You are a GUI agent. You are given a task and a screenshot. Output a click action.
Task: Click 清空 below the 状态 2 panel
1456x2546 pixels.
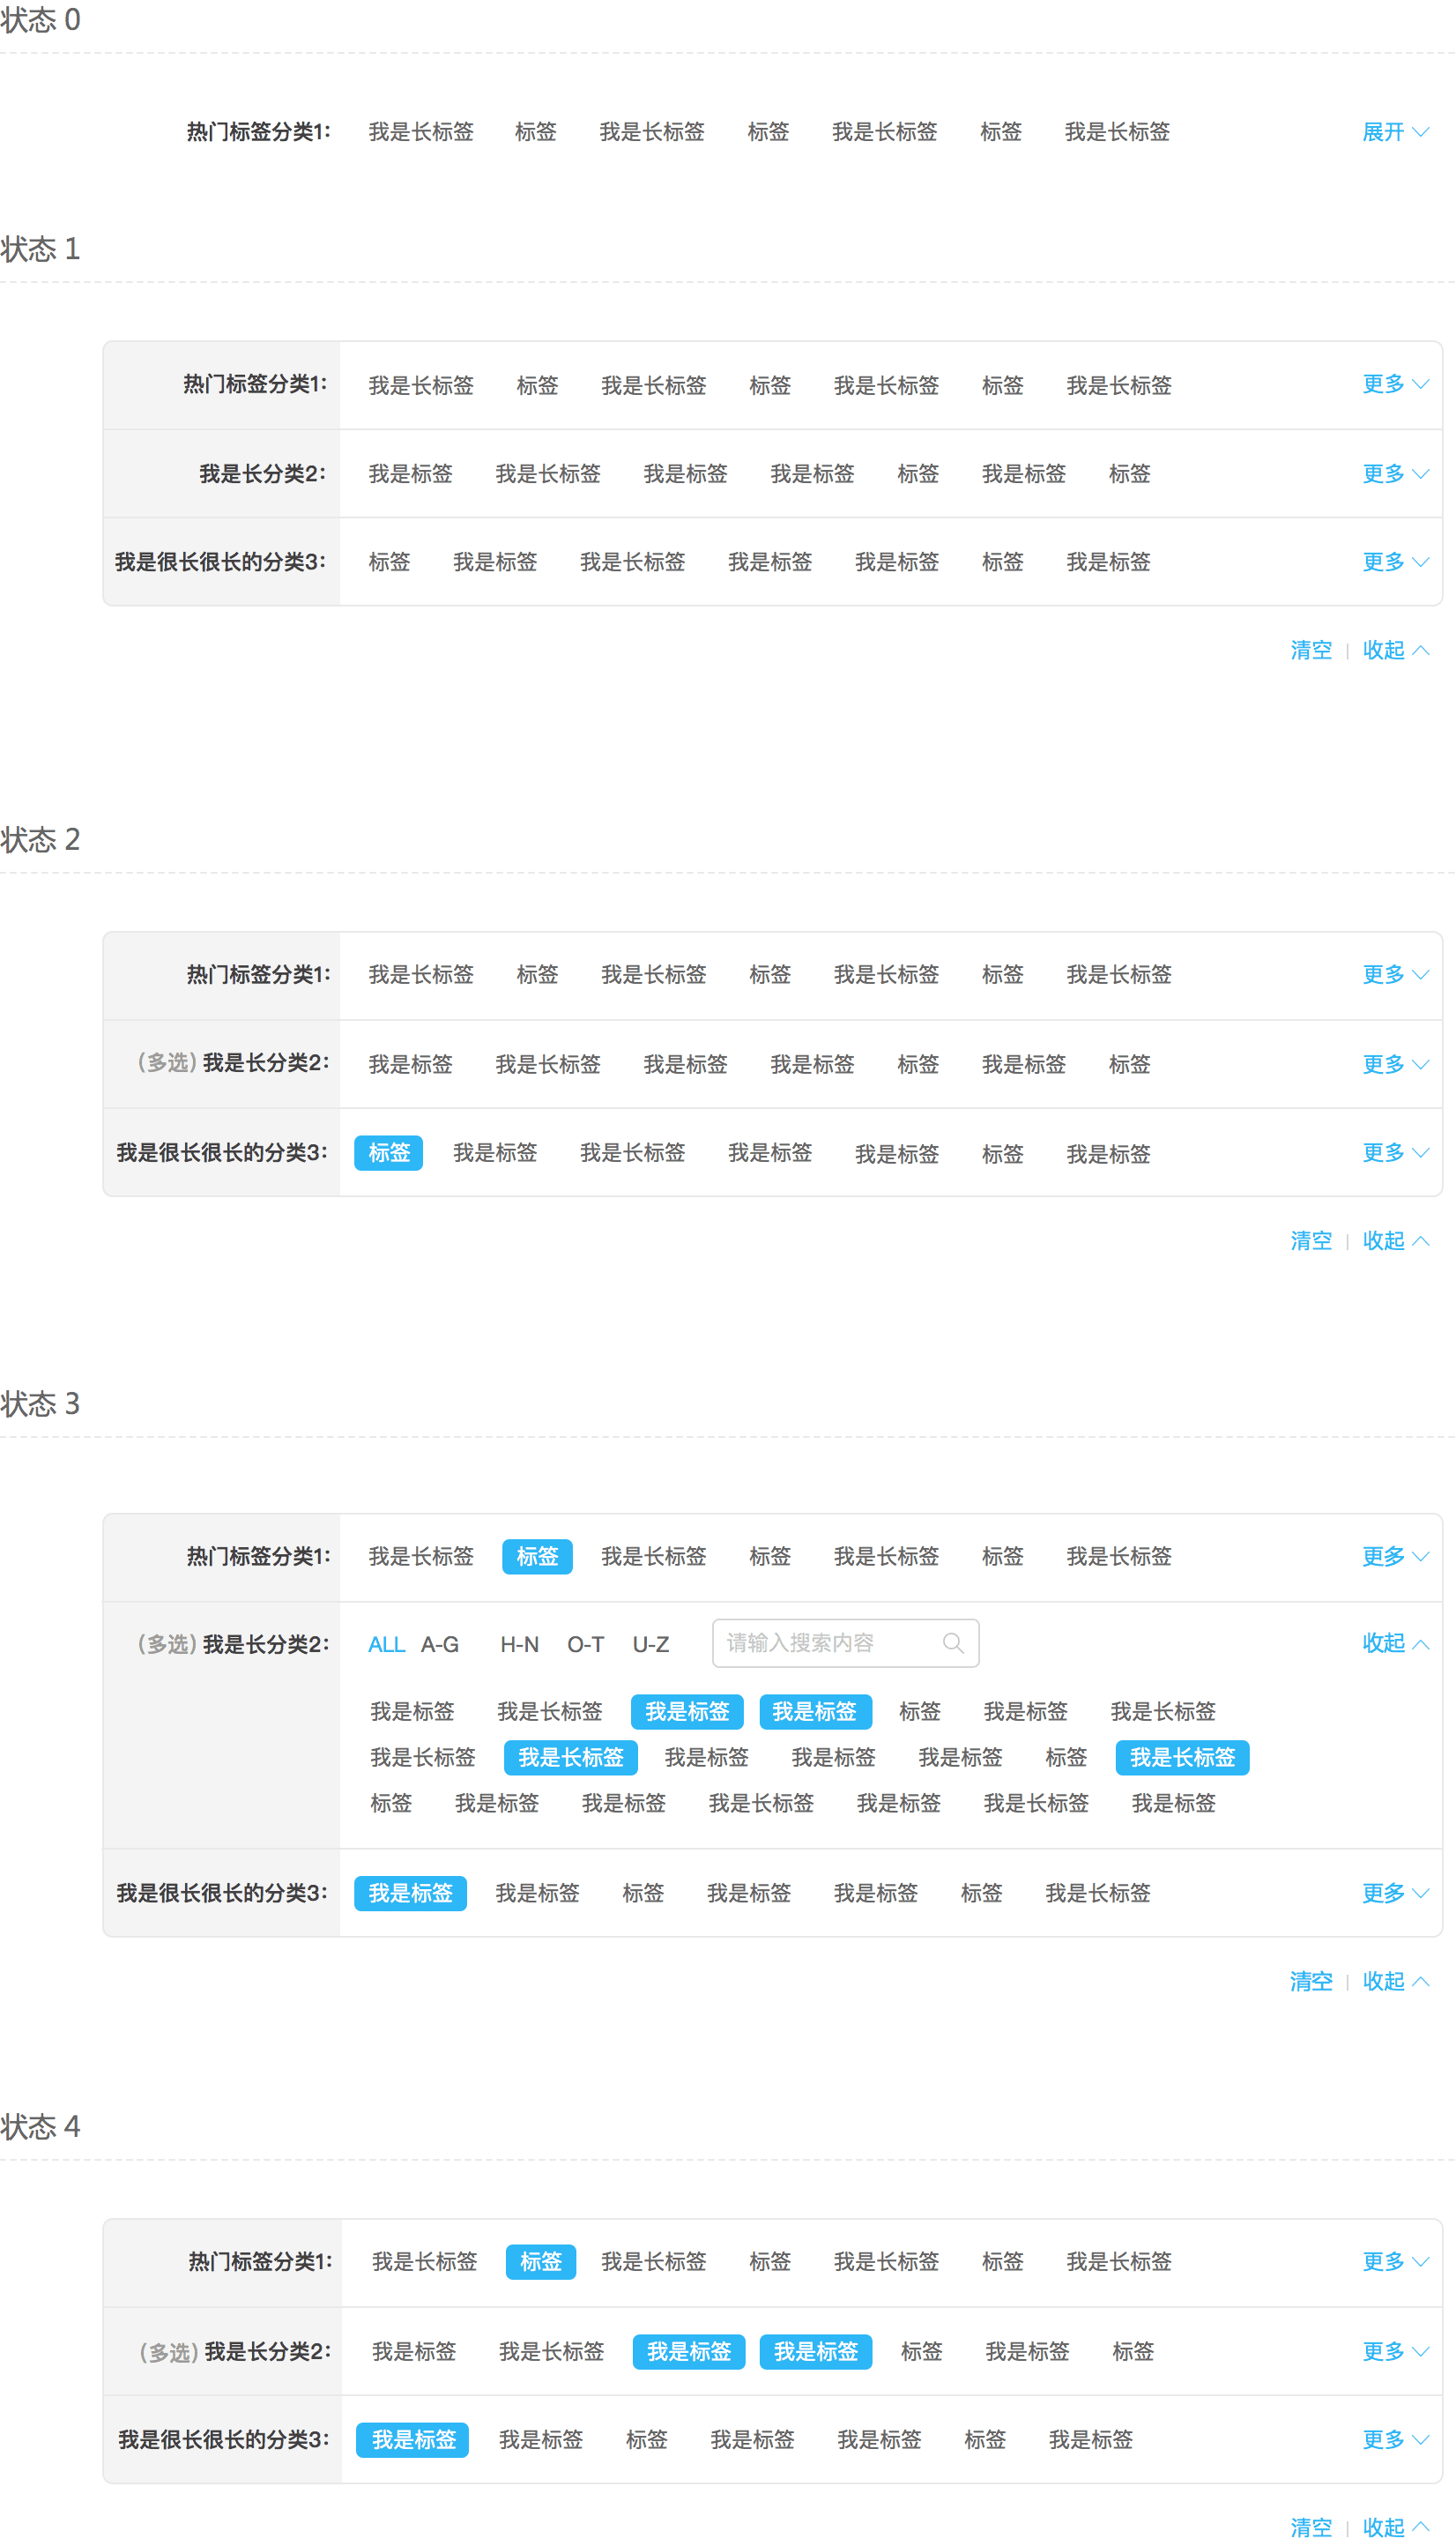1311,1241
